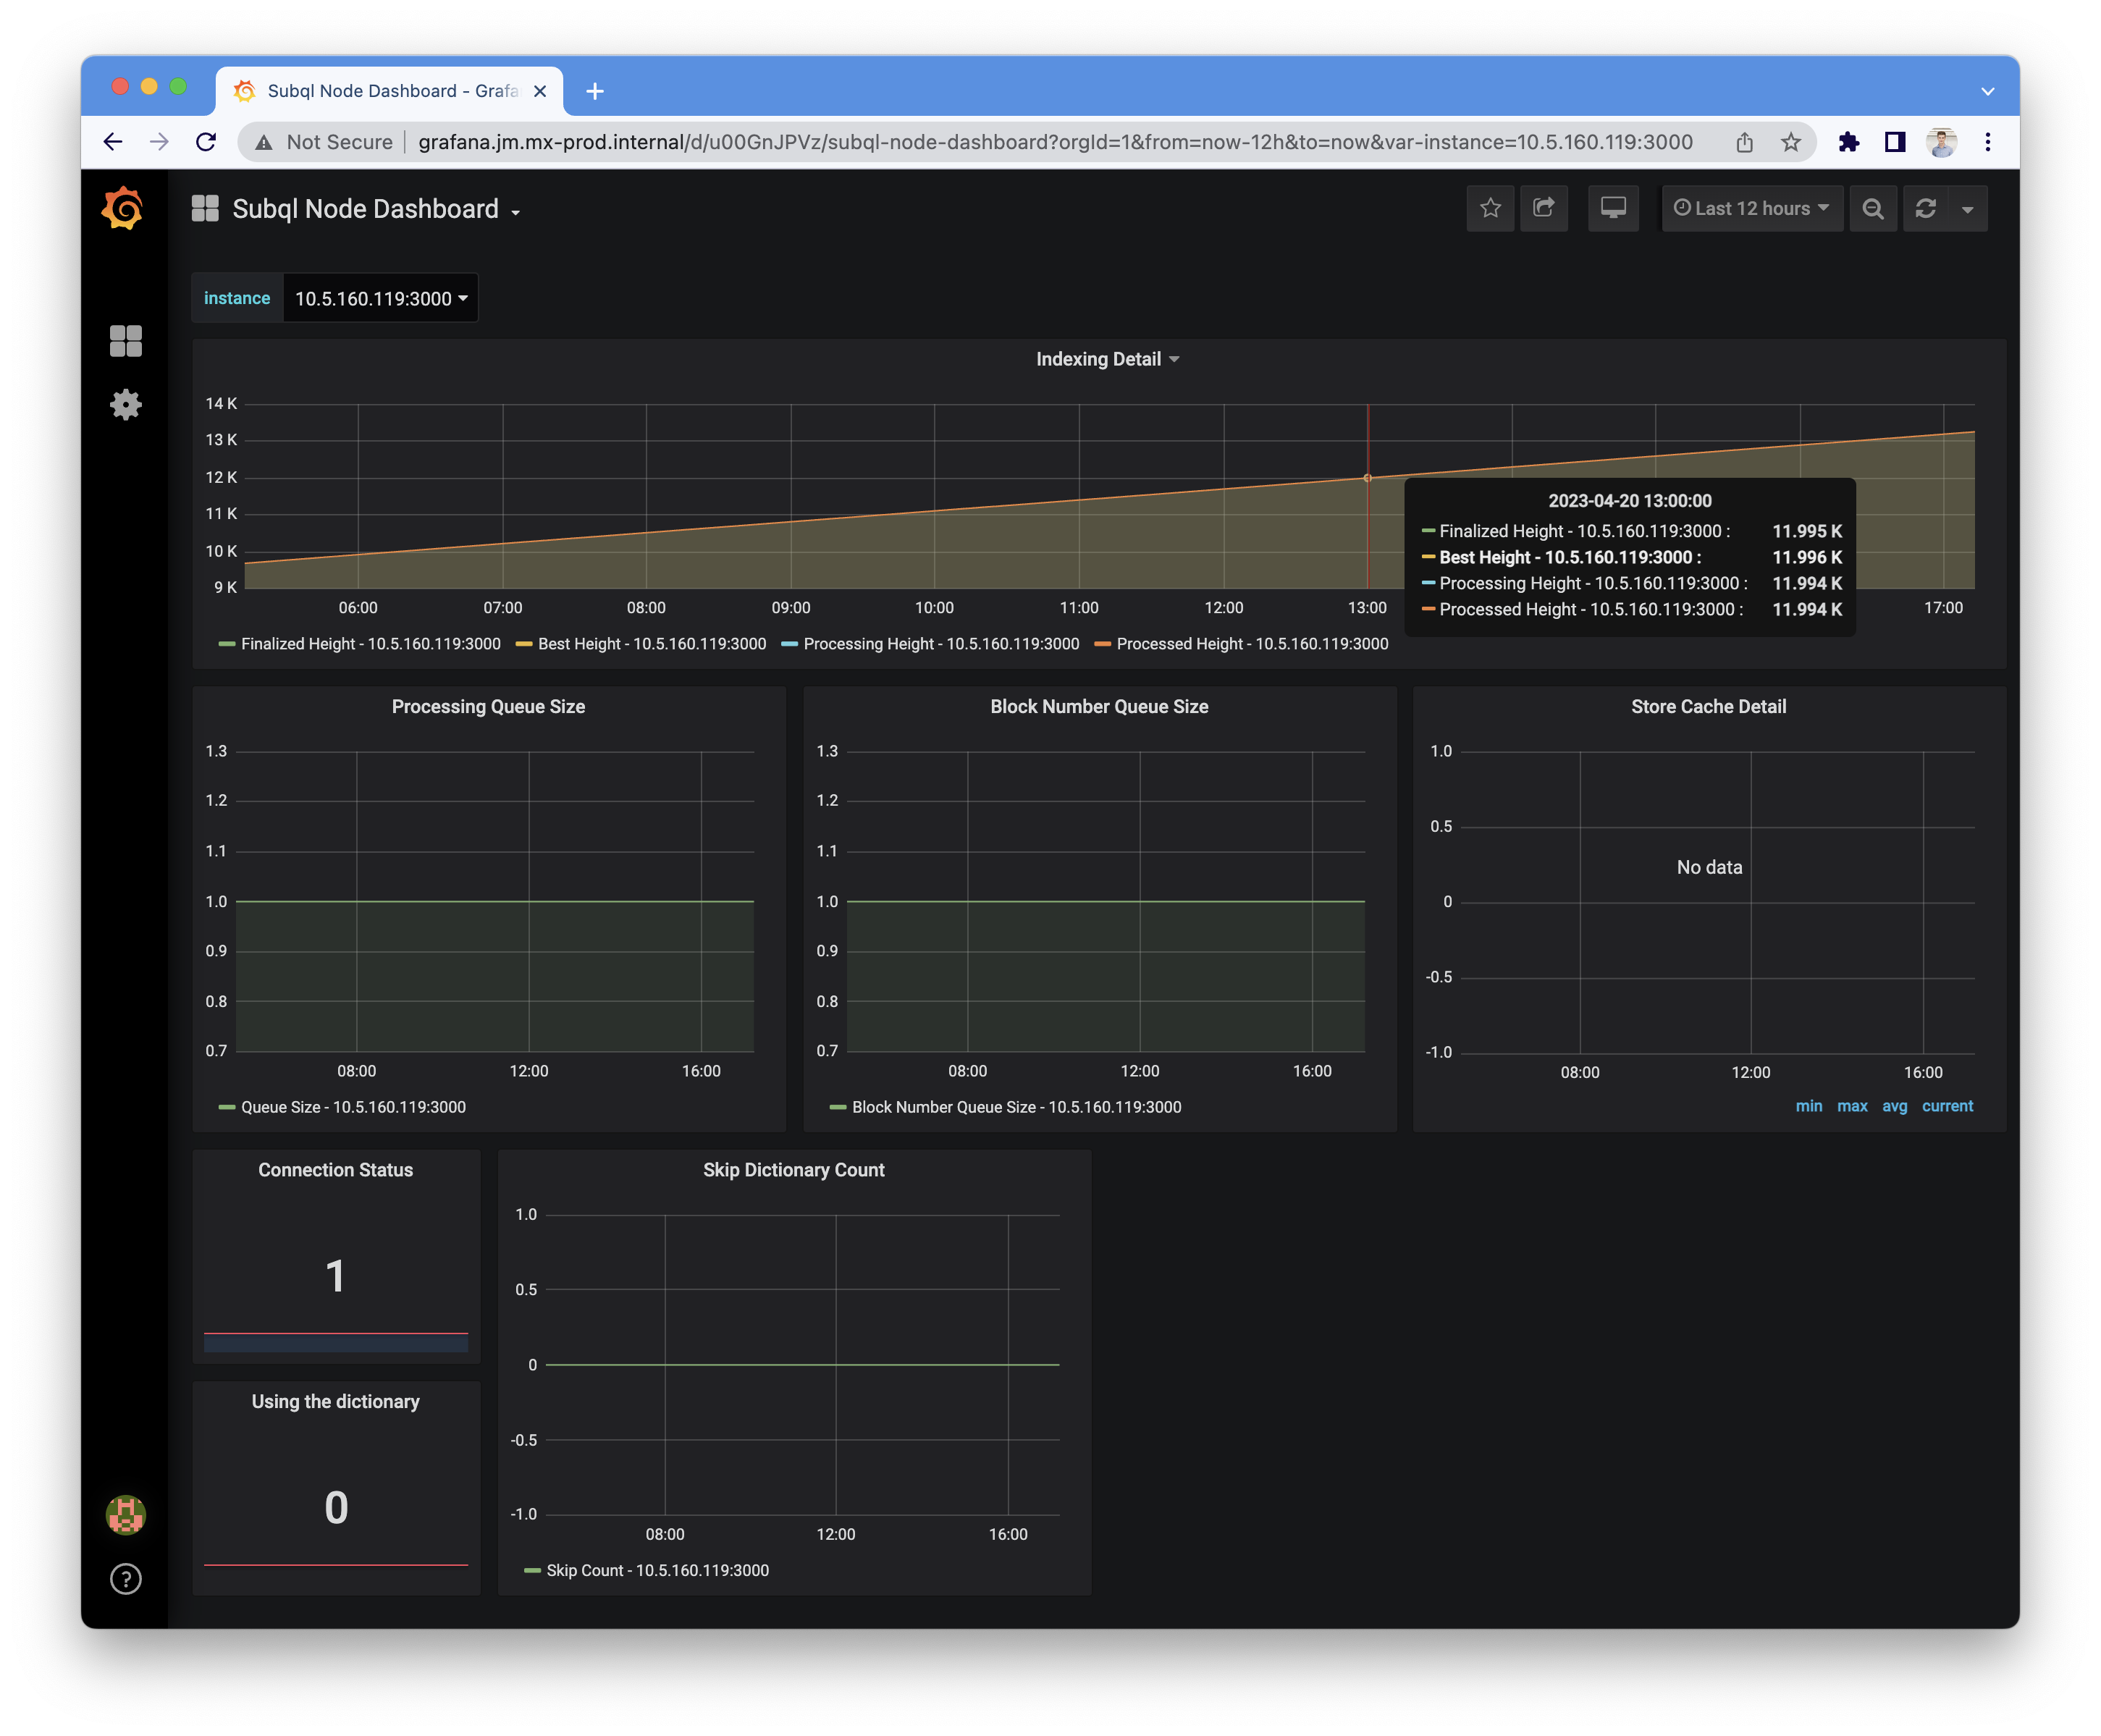Reload the browser page
Image resolution: width=2101 pixels, height=1736 pixels.
(x=206, y=142)
